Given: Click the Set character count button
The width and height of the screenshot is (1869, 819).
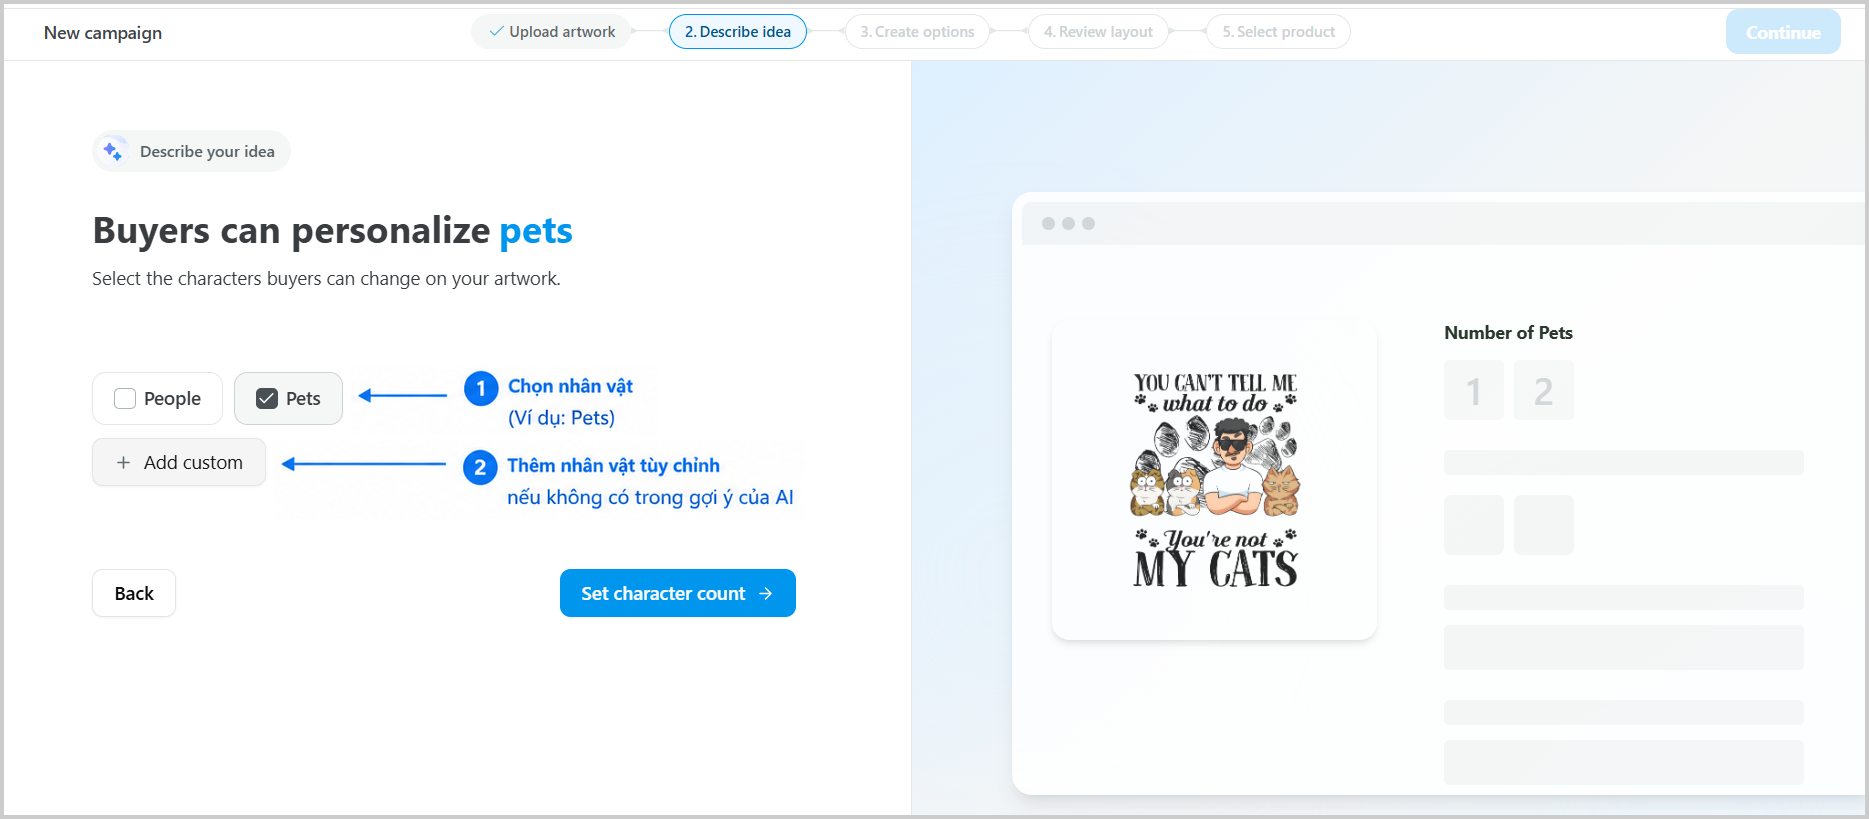Looking at the screenshot, I should click(x=678, y=593).
